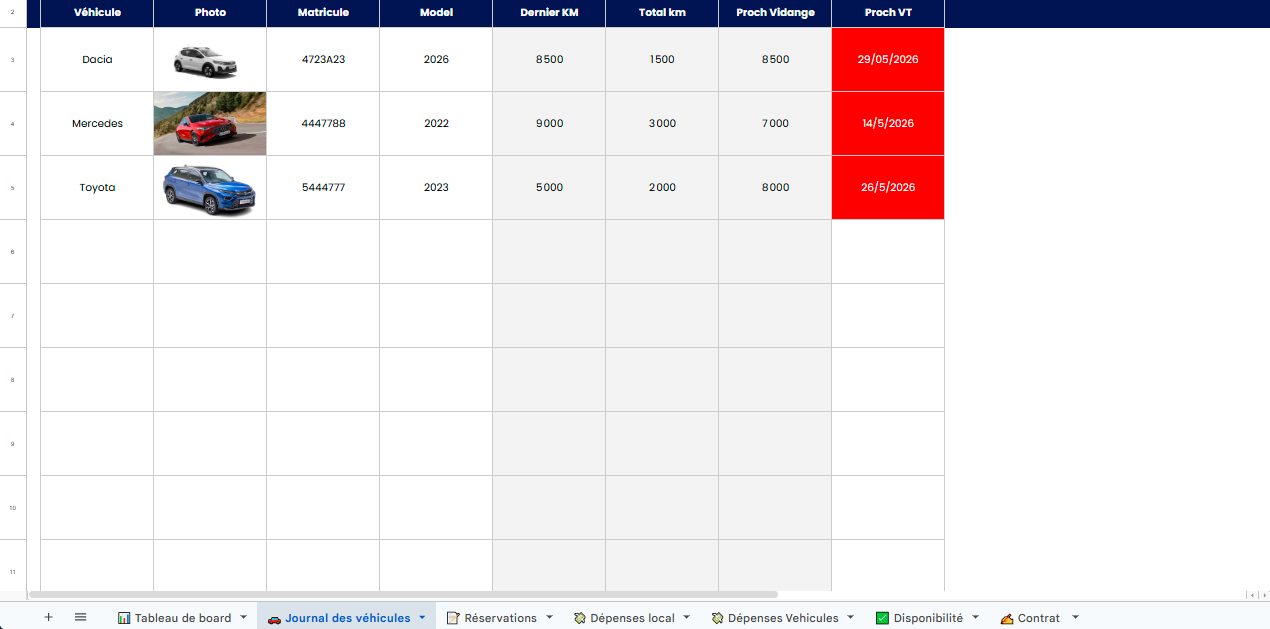The image size is (1270, 629).
Task: Go to Disponibilité sheet
Action: 928,618
